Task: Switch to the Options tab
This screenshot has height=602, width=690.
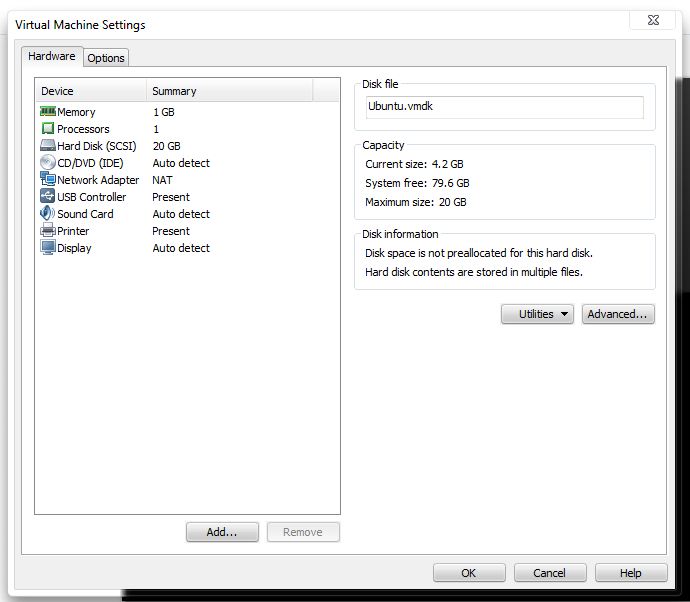Action: coord(106,58)
